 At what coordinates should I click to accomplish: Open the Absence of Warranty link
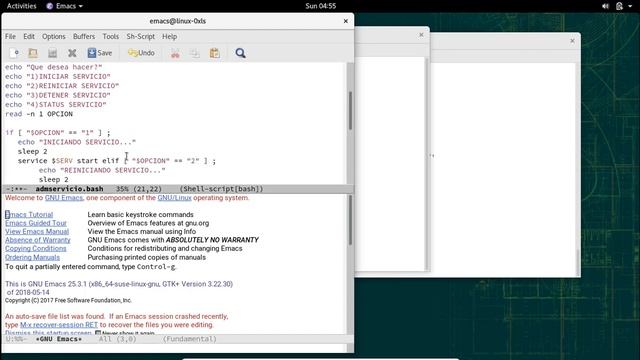(x=38, y=240)
